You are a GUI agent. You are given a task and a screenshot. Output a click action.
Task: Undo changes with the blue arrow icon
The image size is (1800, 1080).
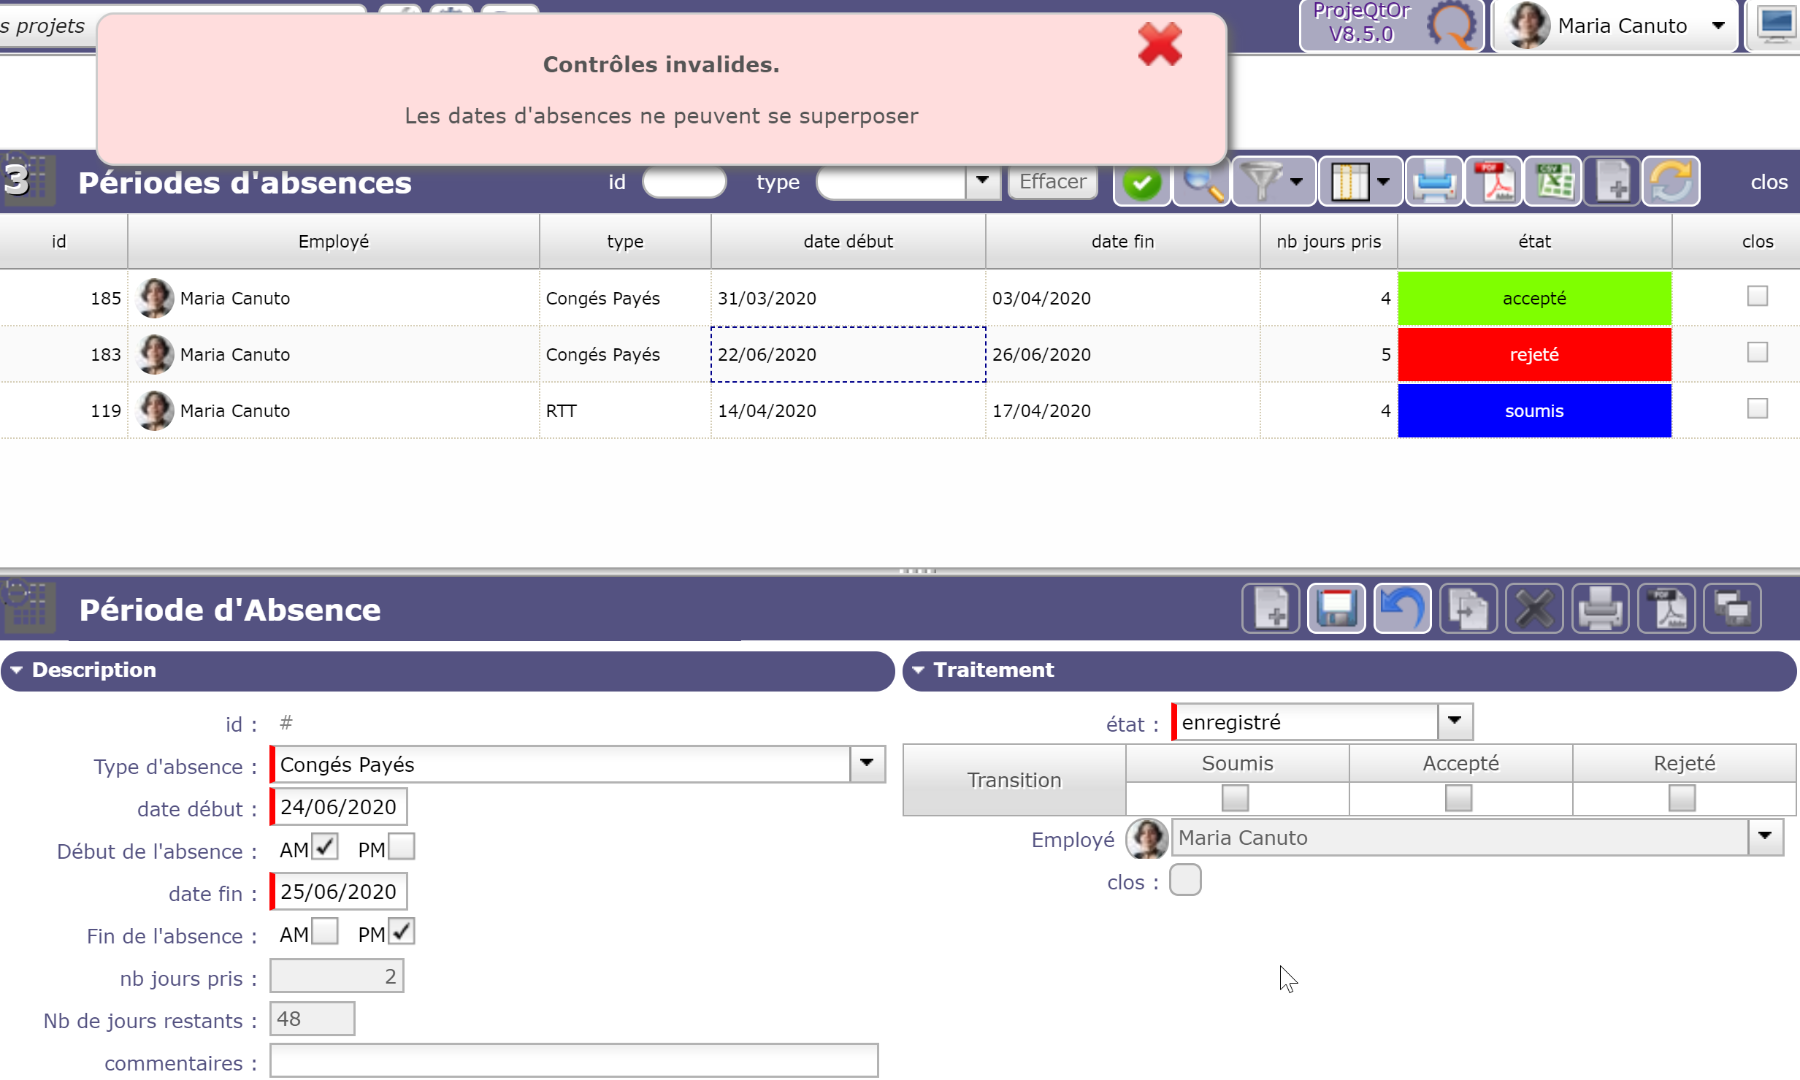click(x=1402, y=608)
